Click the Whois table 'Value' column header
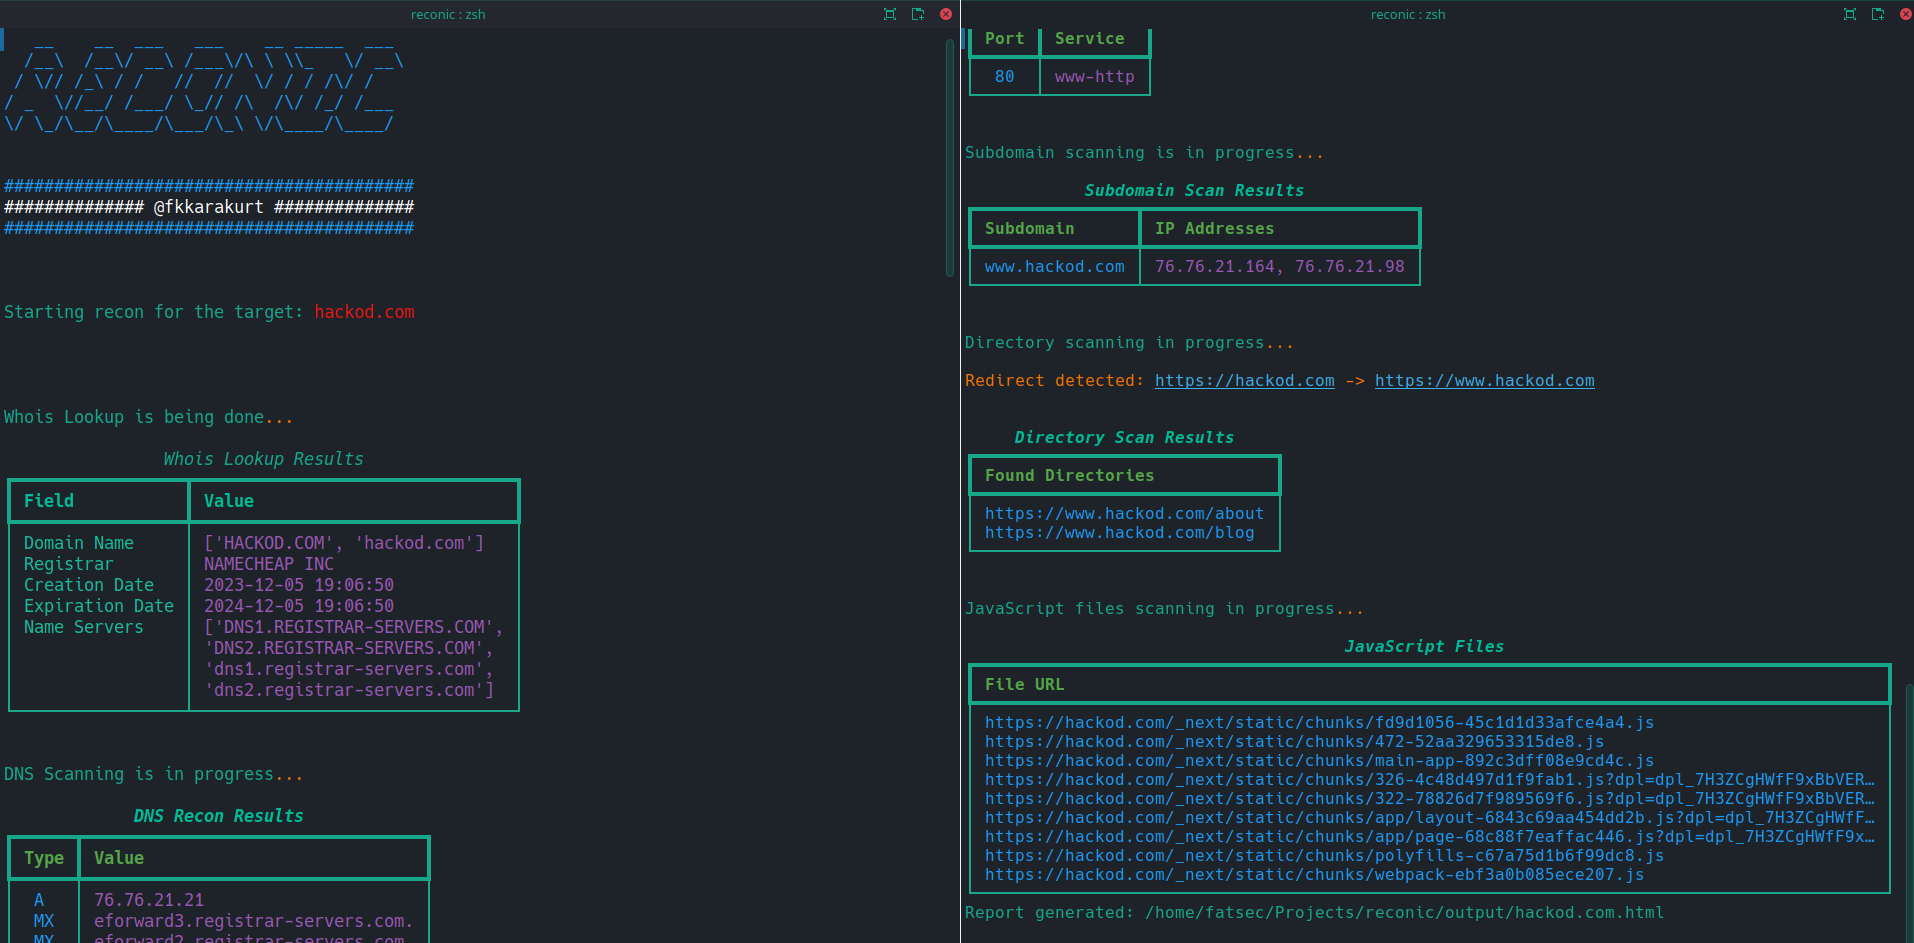Screen dimensions: 1914x943 point(229,501)
